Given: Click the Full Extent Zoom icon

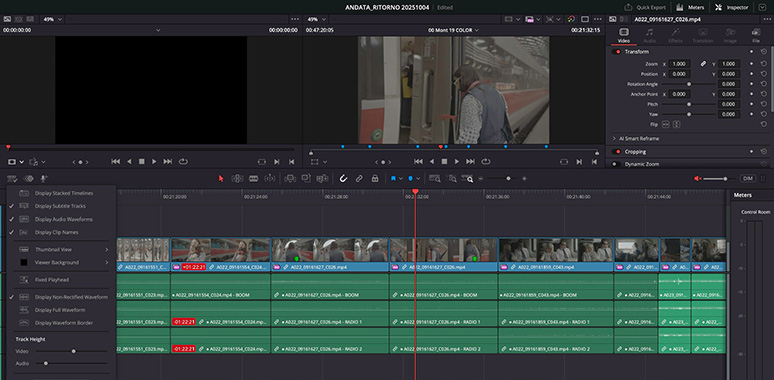Looking at the screenshot, I should pos(435,178).
